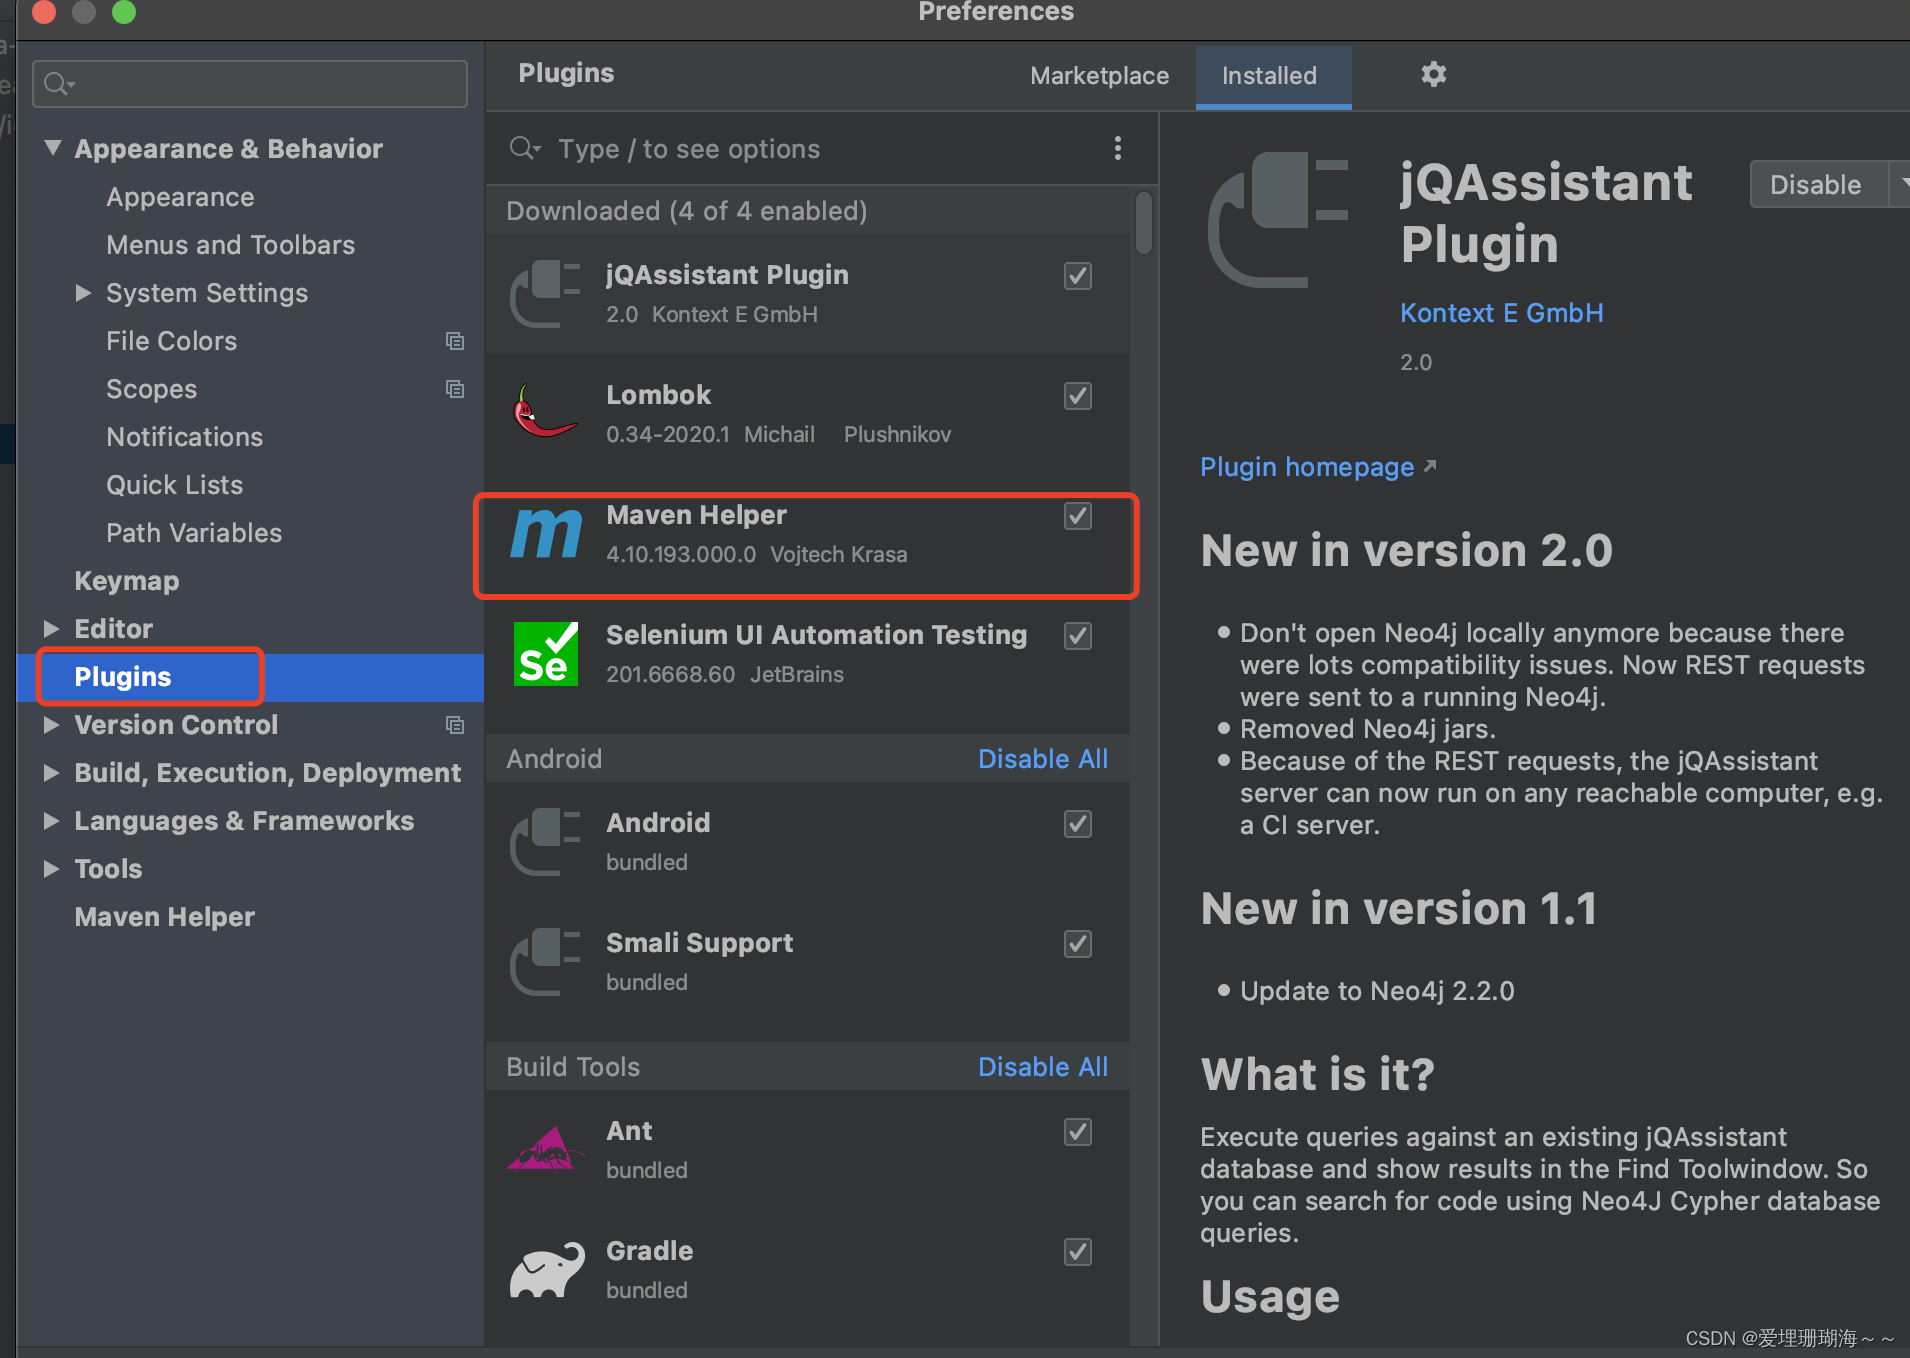Click the Disable button for jQAssistant Plugin
Image resolution: width=1910 pixels, height=1358 pixels.
tap(1816, 184)
